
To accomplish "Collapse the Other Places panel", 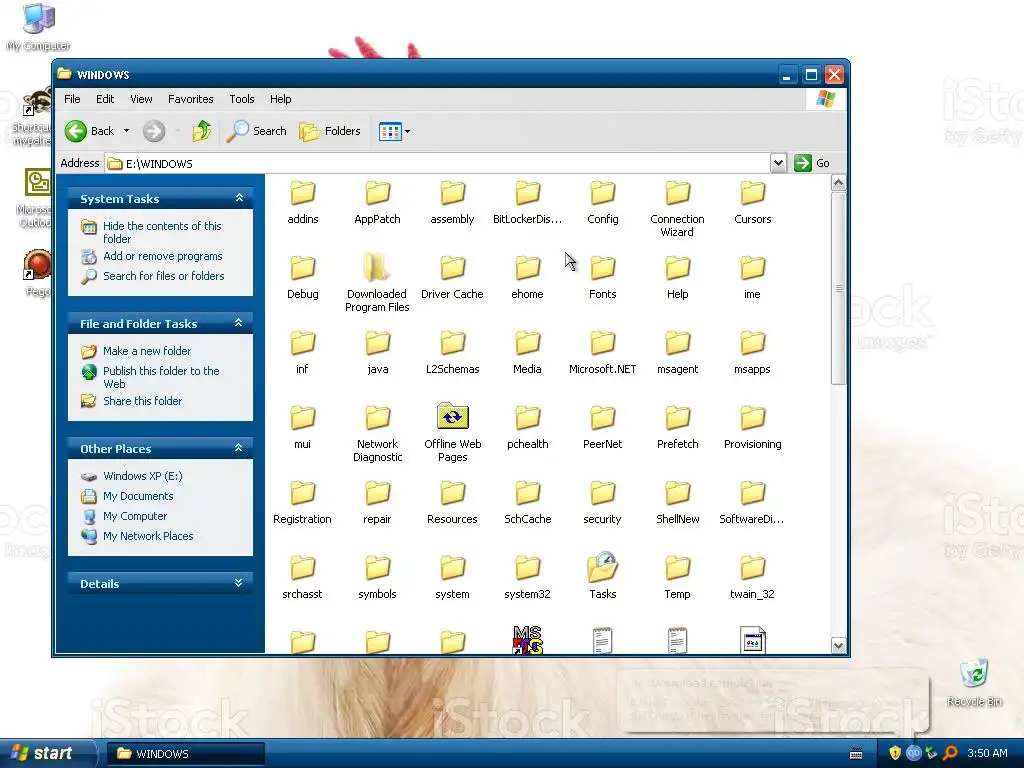I will click(x=239, y=448).
